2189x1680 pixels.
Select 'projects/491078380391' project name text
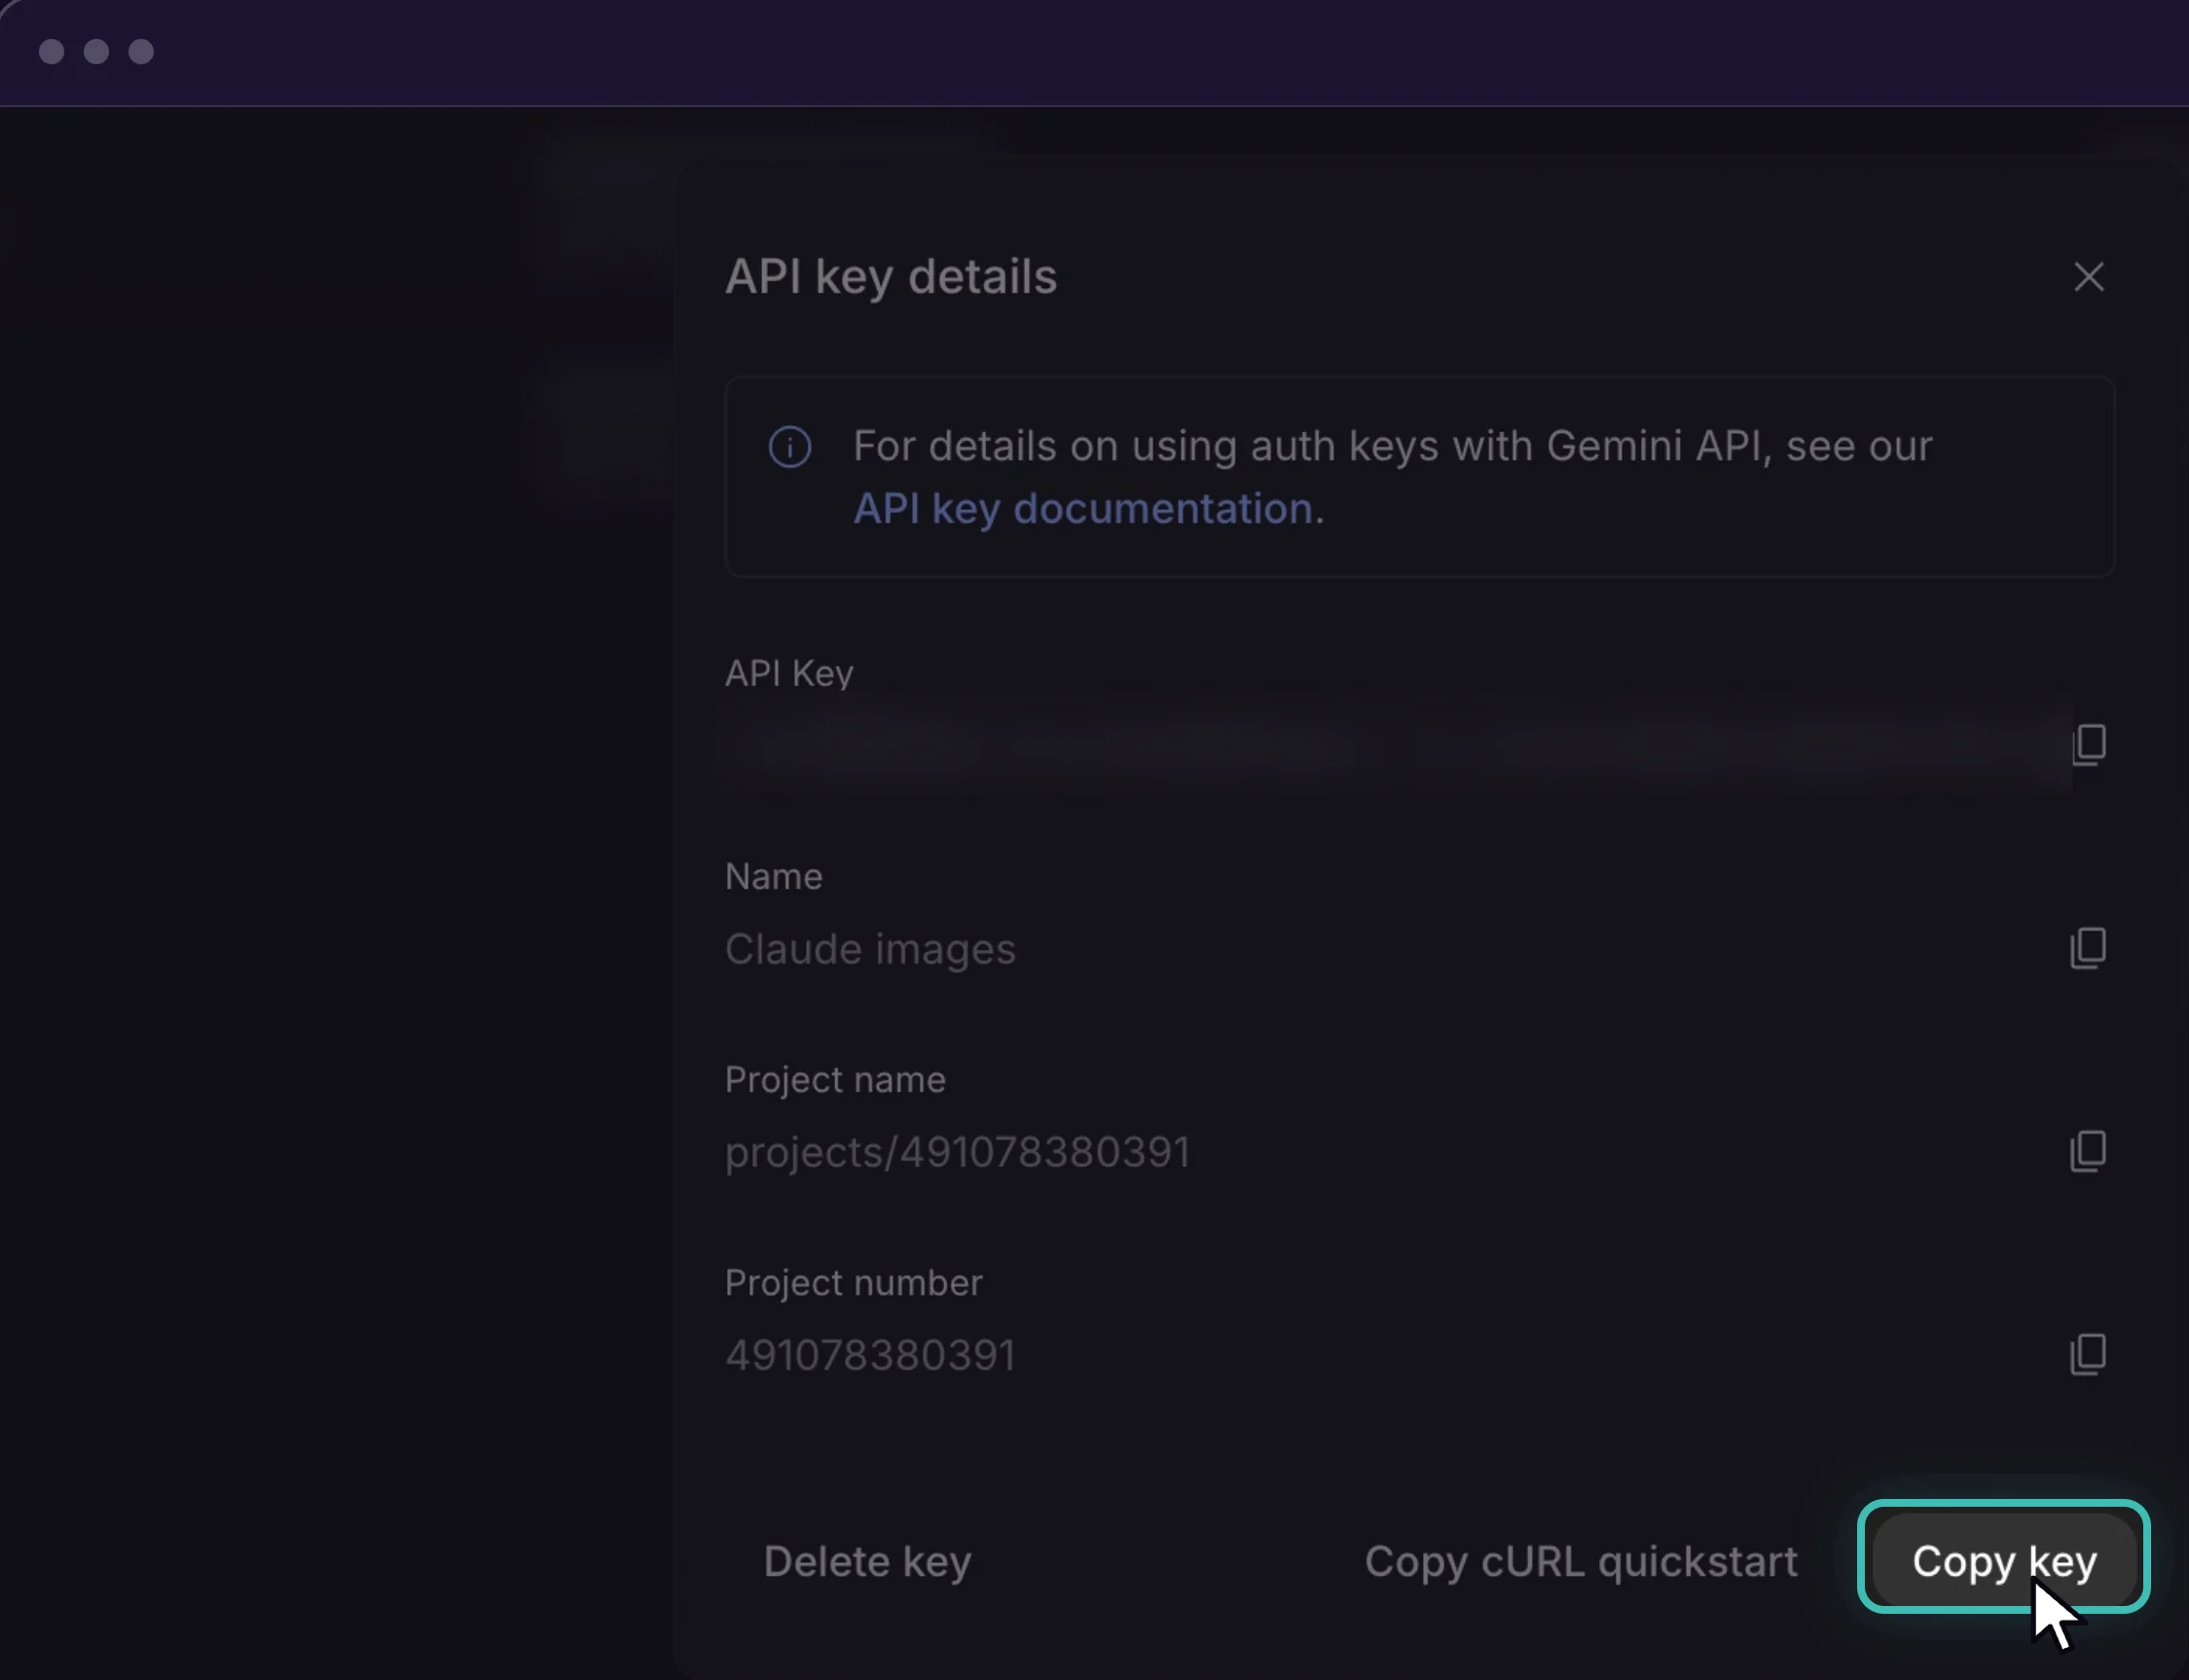pos(957,1152)
